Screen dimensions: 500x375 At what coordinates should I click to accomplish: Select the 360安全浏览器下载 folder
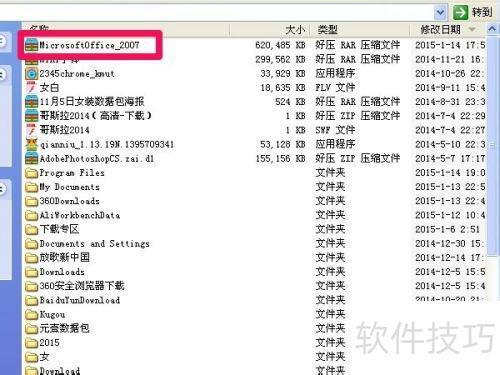75,286
